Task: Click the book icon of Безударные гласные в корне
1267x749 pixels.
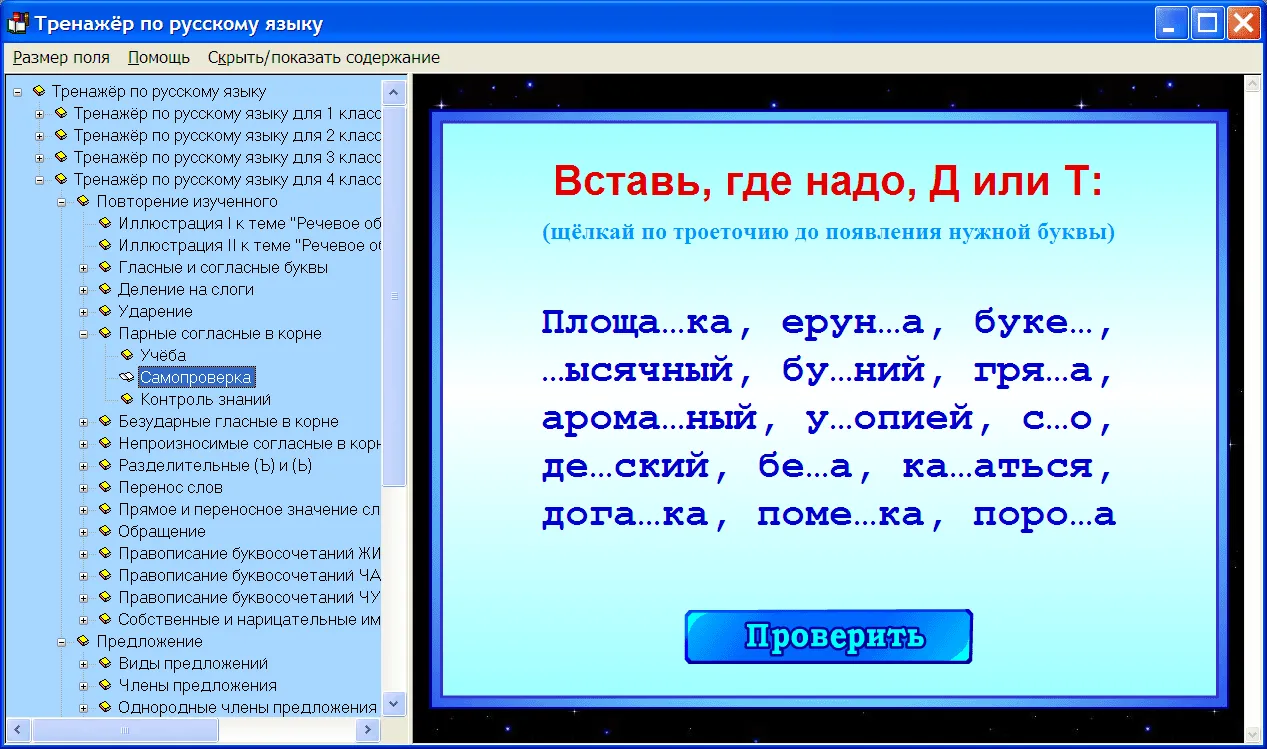Action: (x=105, y=421)
